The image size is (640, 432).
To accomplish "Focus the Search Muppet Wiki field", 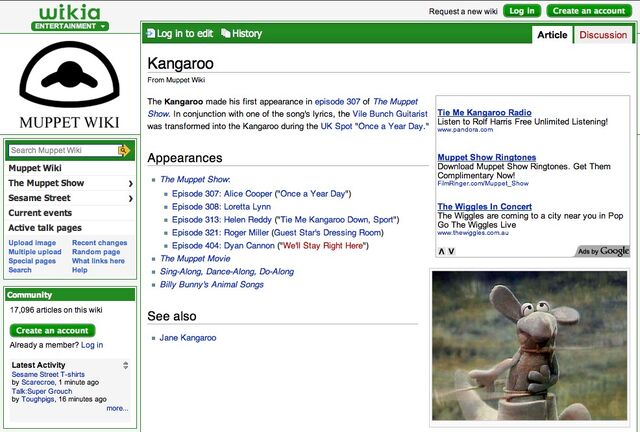I will pyautogui.click(x=63, y=150).
